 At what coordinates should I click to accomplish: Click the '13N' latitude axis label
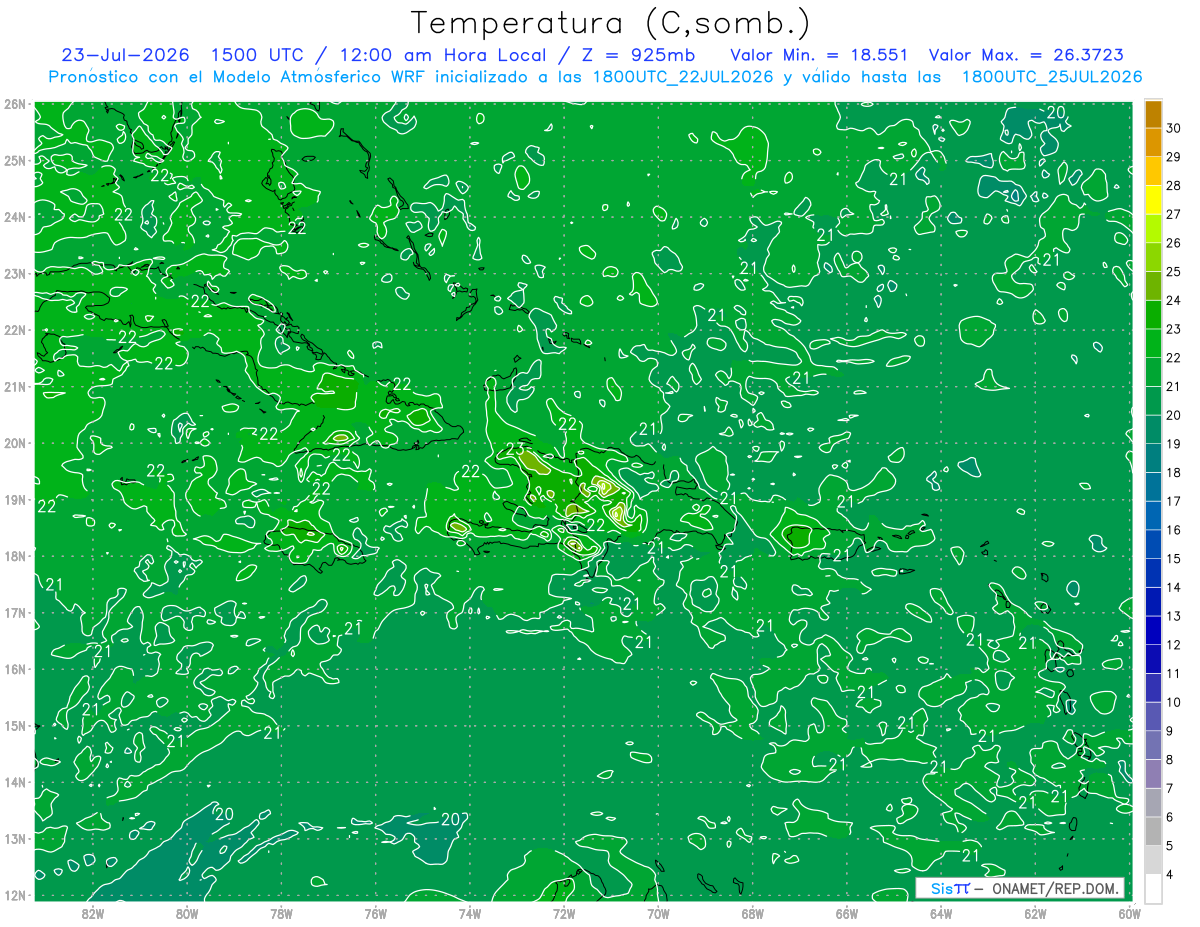(x=15, y=838)
